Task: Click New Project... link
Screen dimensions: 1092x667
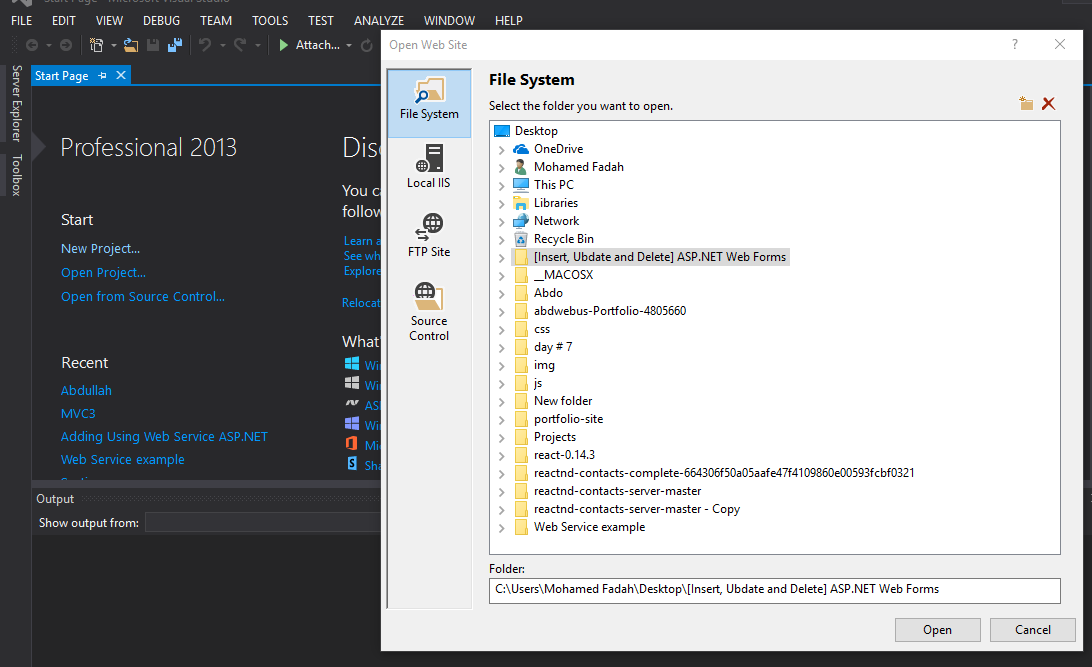Action: tap(100, 249)
